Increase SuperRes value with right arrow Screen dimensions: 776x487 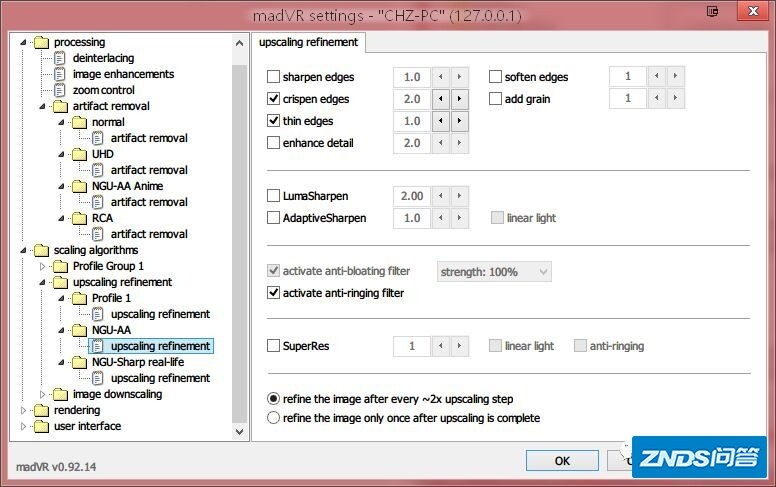coord(459,346)
